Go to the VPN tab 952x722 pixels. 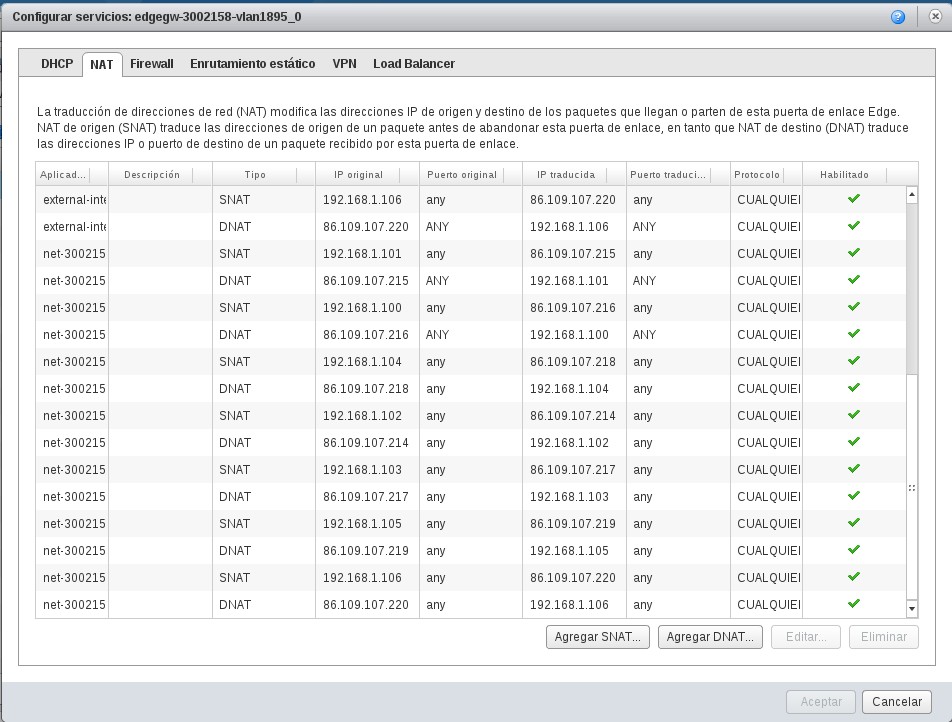(344, 64)
